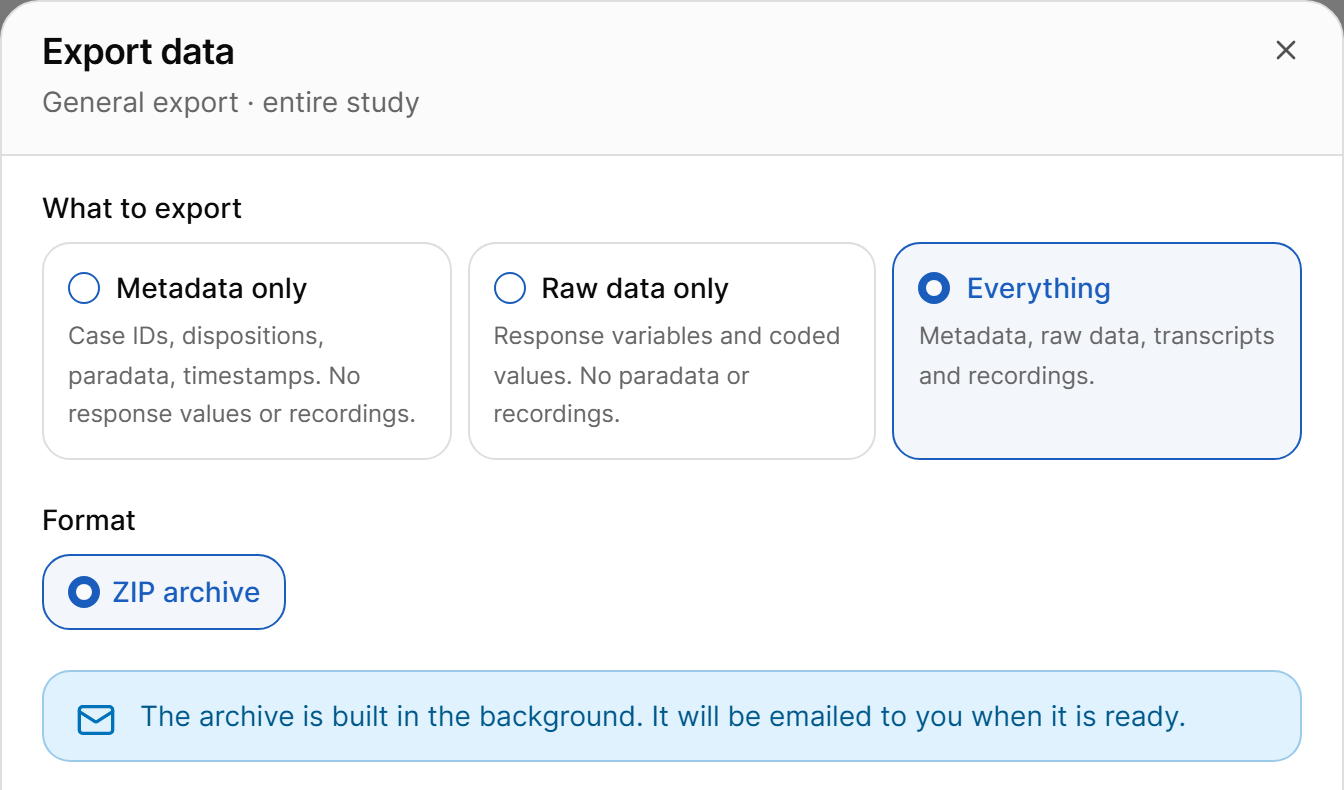The image size is (1344, 790).
Task: Click the "Response variables and coded values" description
Action: click(x=667, y=375)
